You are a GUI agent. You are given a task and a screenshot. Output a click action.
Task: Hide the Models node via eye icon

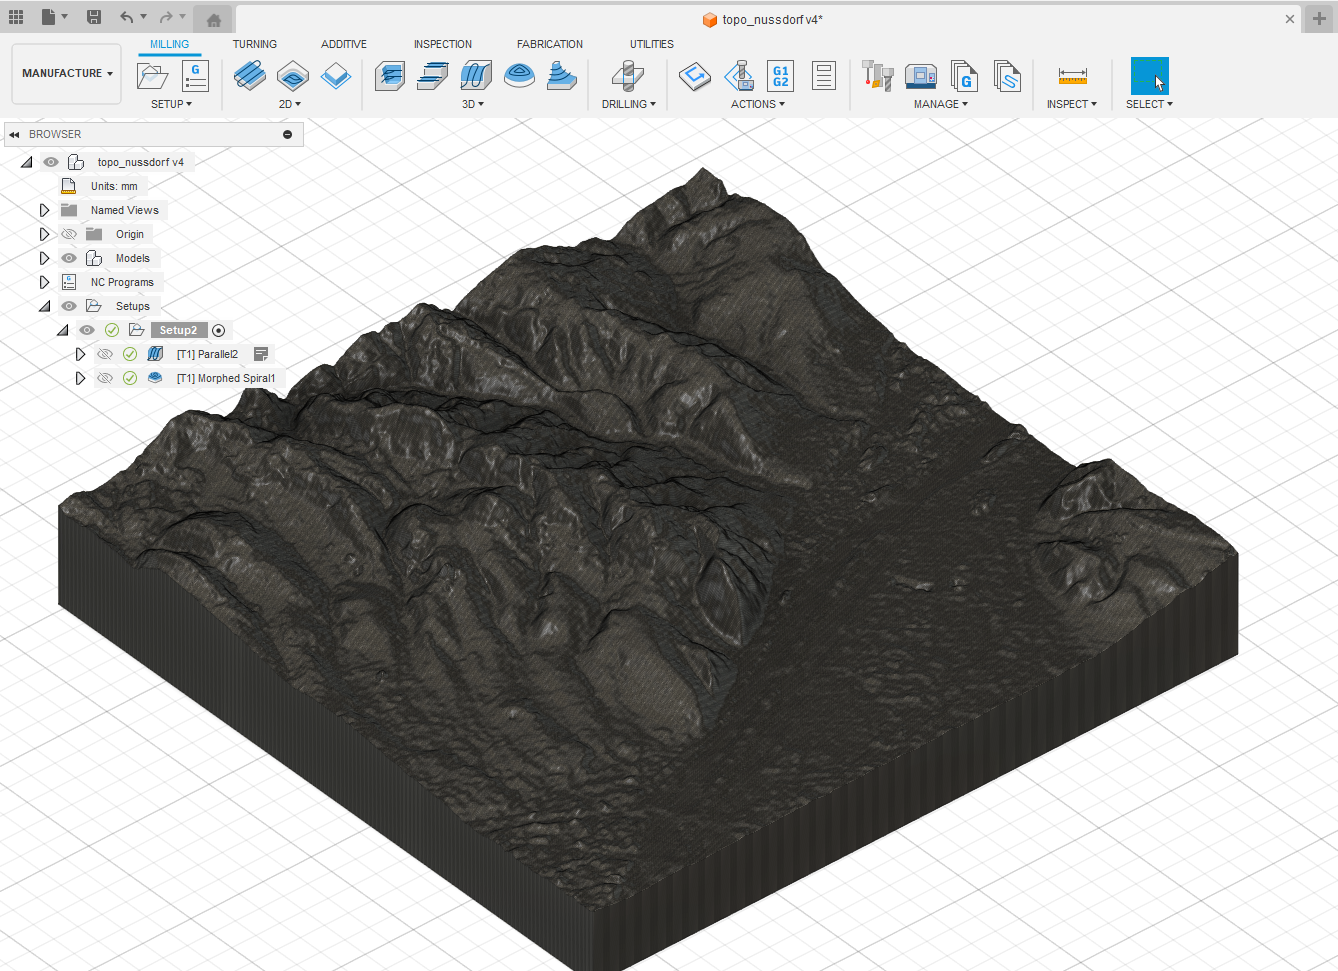(x=69, y=258)
